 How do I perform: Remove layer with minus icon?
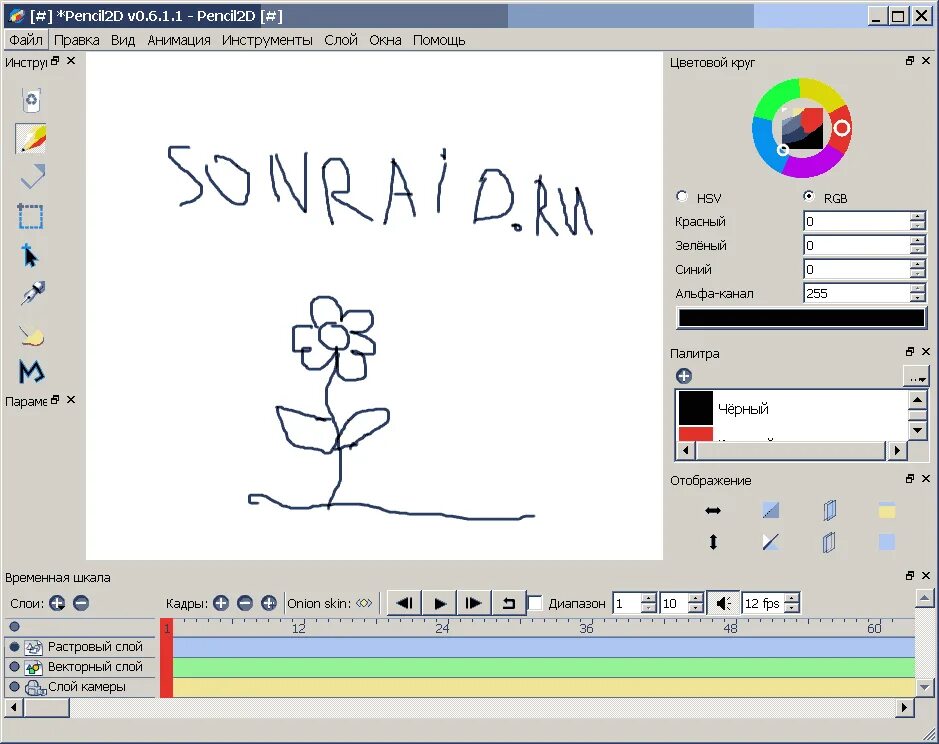point(81,603)
